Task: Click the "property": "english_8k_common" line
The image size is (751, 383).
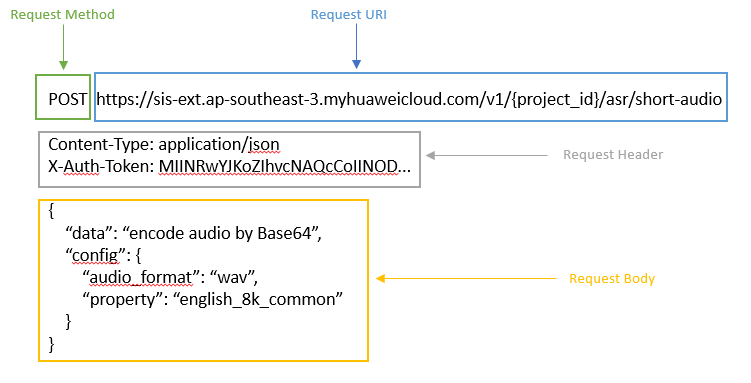Action: (213, 299)
